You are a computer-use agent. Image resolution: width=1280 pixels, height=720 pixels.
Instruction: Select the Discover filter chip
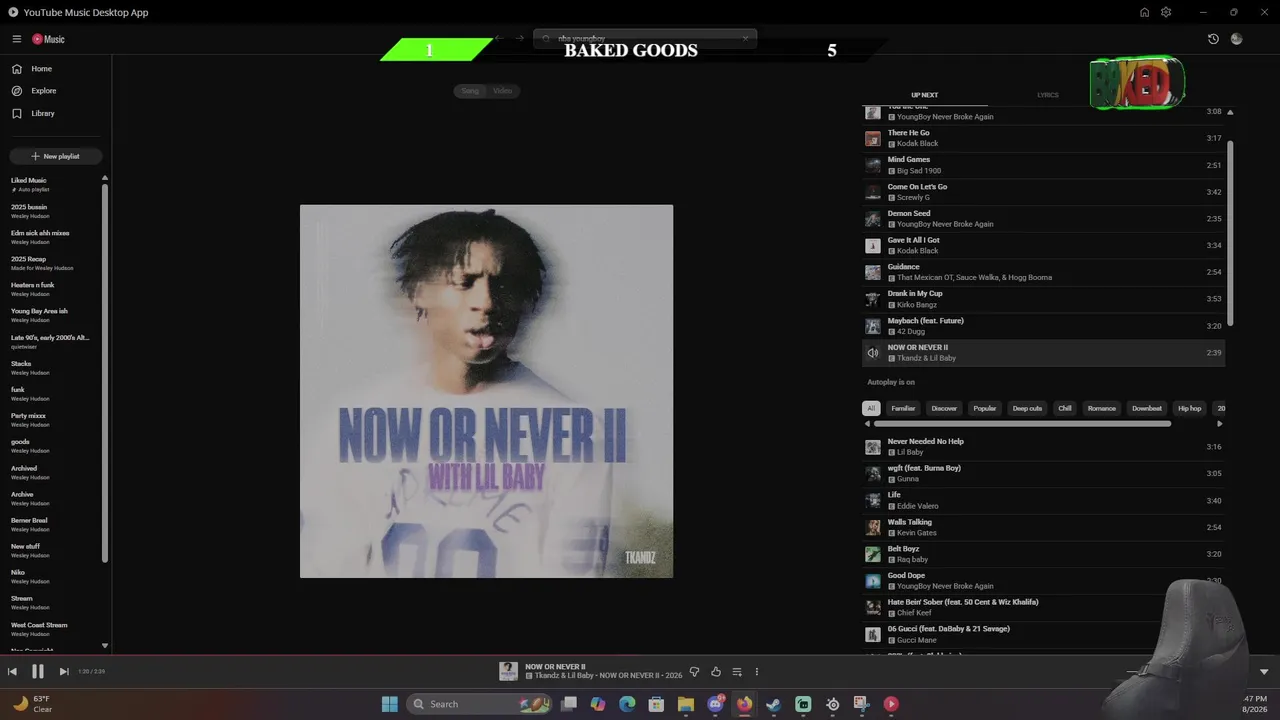click(x=944, y=408)
